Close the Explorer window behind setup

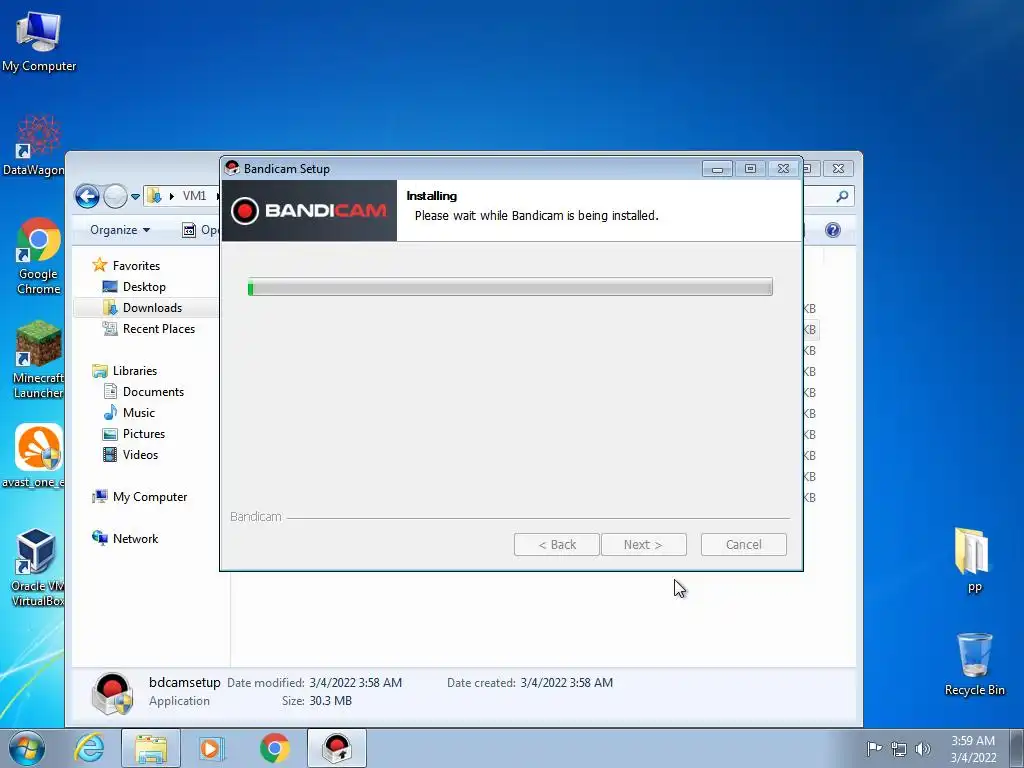click(839, 168)
